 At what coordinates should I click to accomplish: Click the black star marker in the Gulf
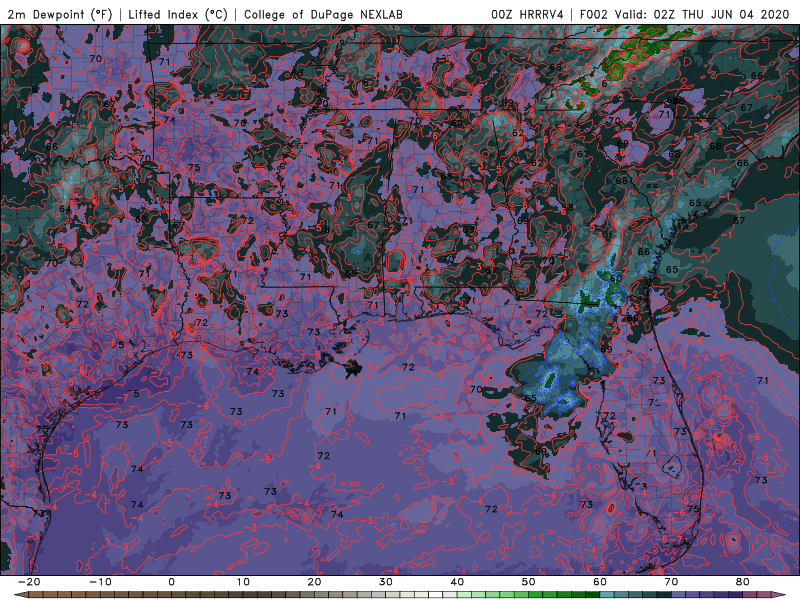(352, 368)
